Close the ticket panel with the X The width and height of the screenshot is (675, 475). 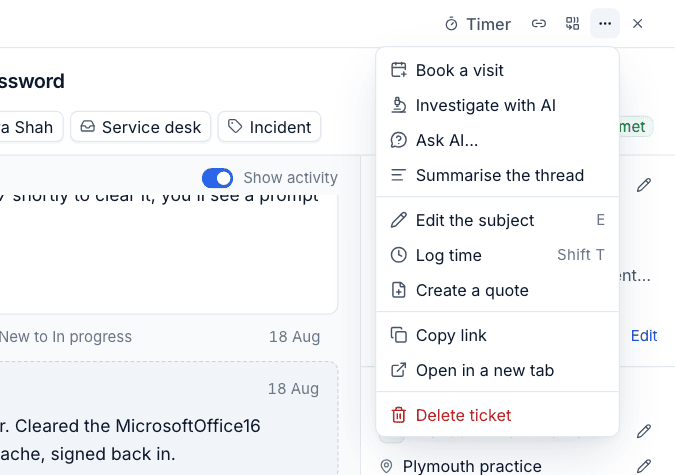coord(638,23)
